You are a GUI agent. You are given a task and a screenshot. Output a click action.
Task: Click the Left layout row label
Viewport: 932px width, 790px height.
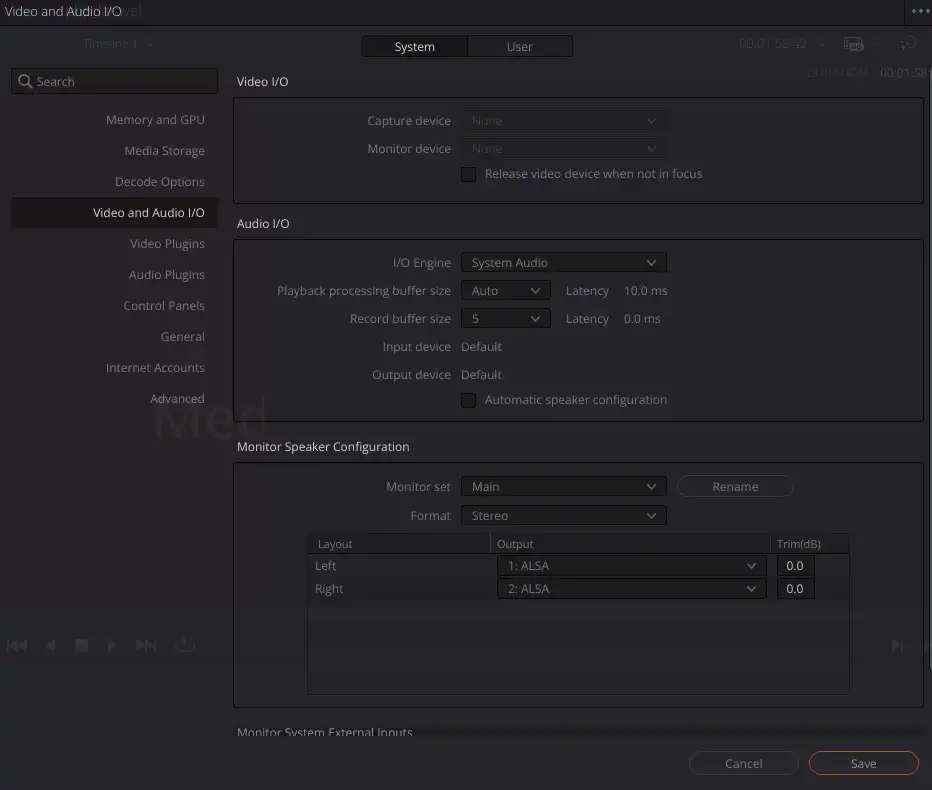point(325,566)
